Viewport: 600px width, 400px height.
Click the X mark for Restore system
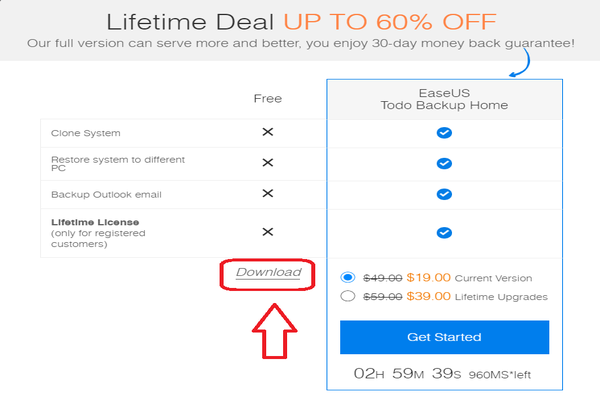pos(267,162)
